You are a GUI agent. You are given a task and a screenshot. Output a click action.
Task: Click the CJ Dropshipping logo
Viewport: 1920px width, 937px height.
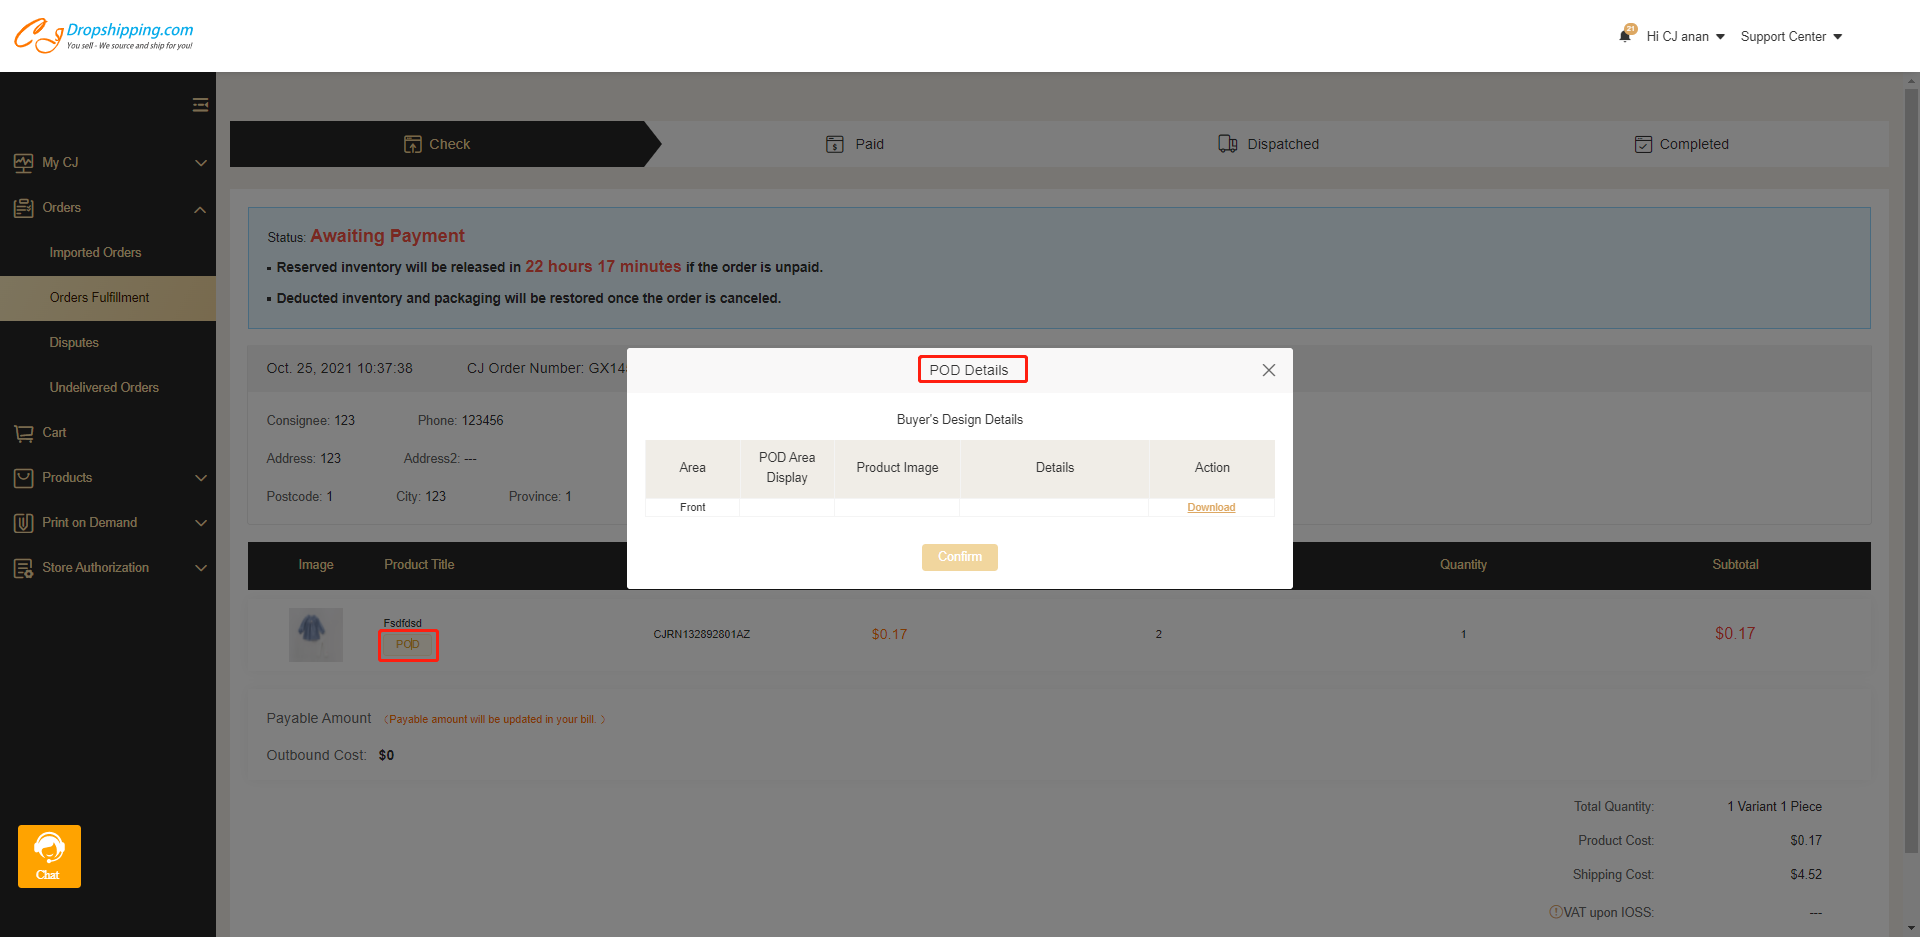coord(104,35)
